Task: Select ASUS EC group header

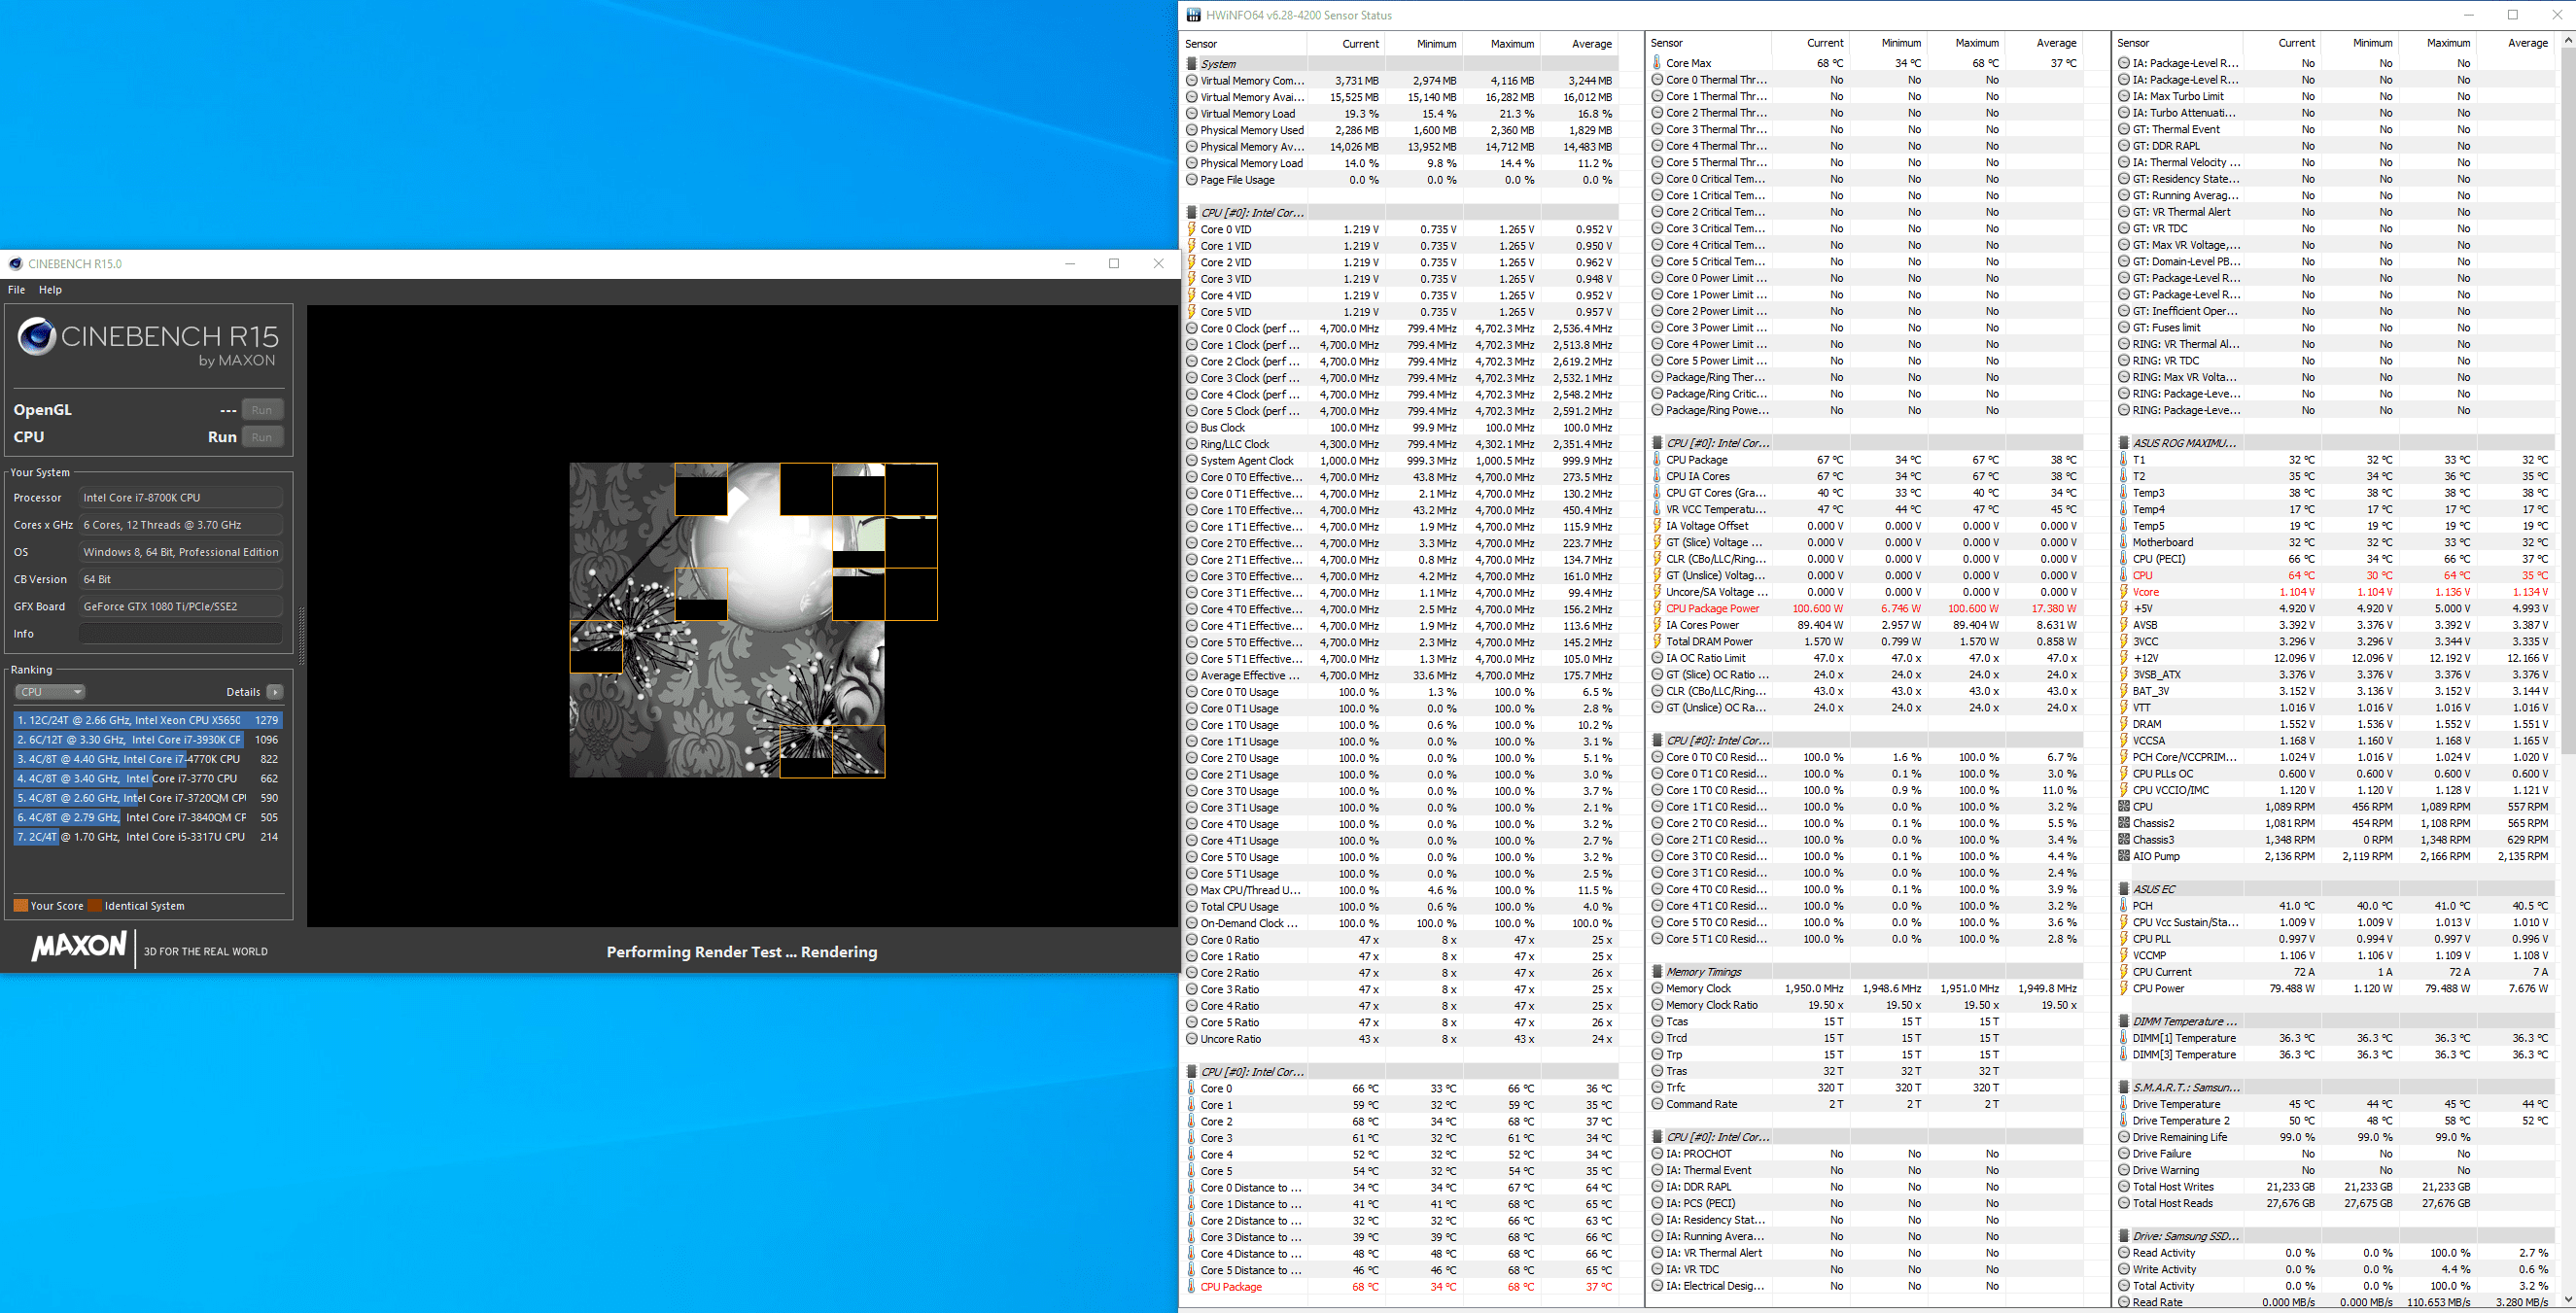Action: point(2335,889)
